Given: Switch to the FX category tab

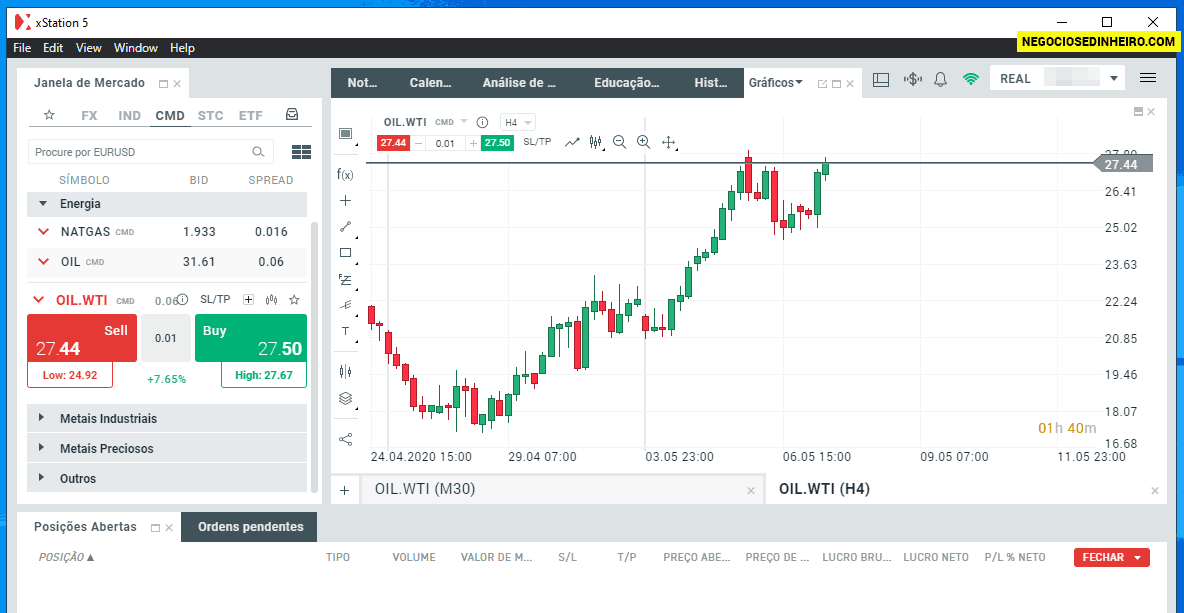Looking at the screenshot, I should point(89,116).
